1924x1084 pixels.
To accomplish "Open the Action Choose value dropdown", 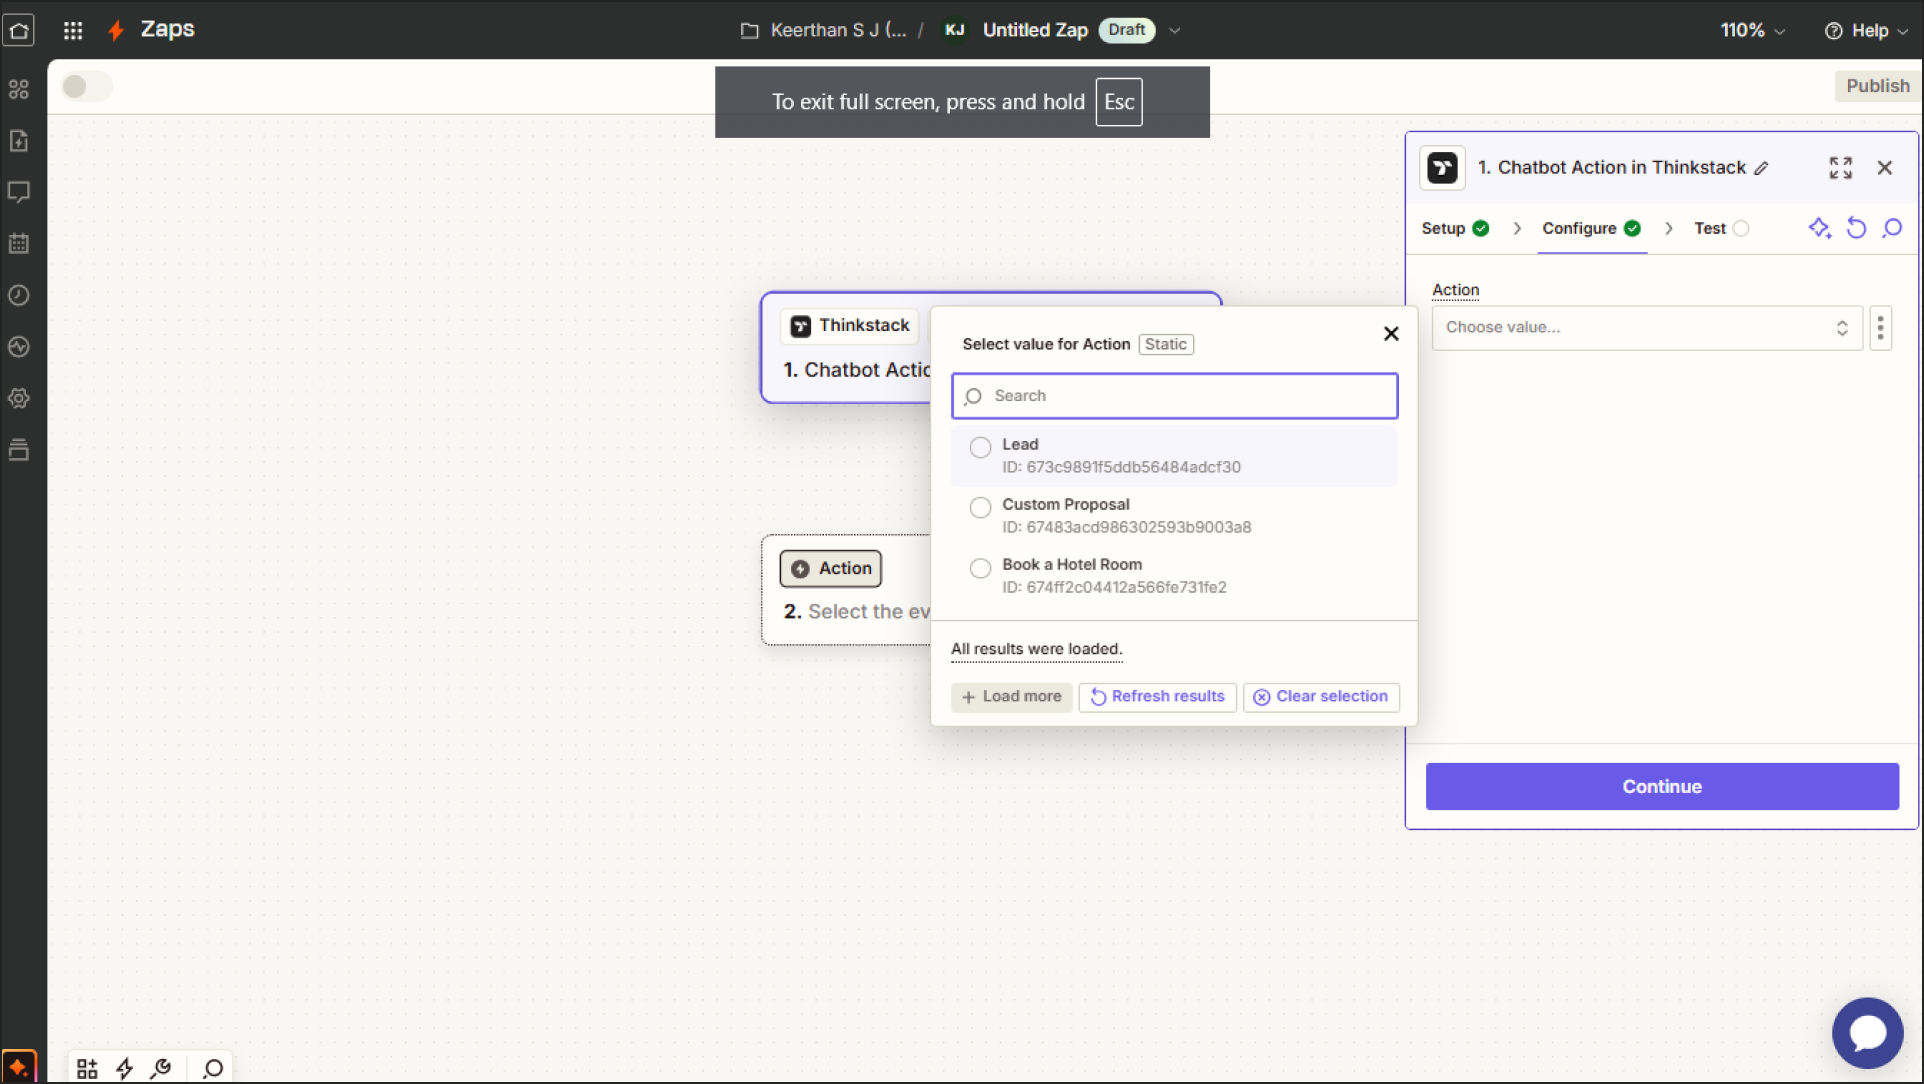I will point(1647,328).
